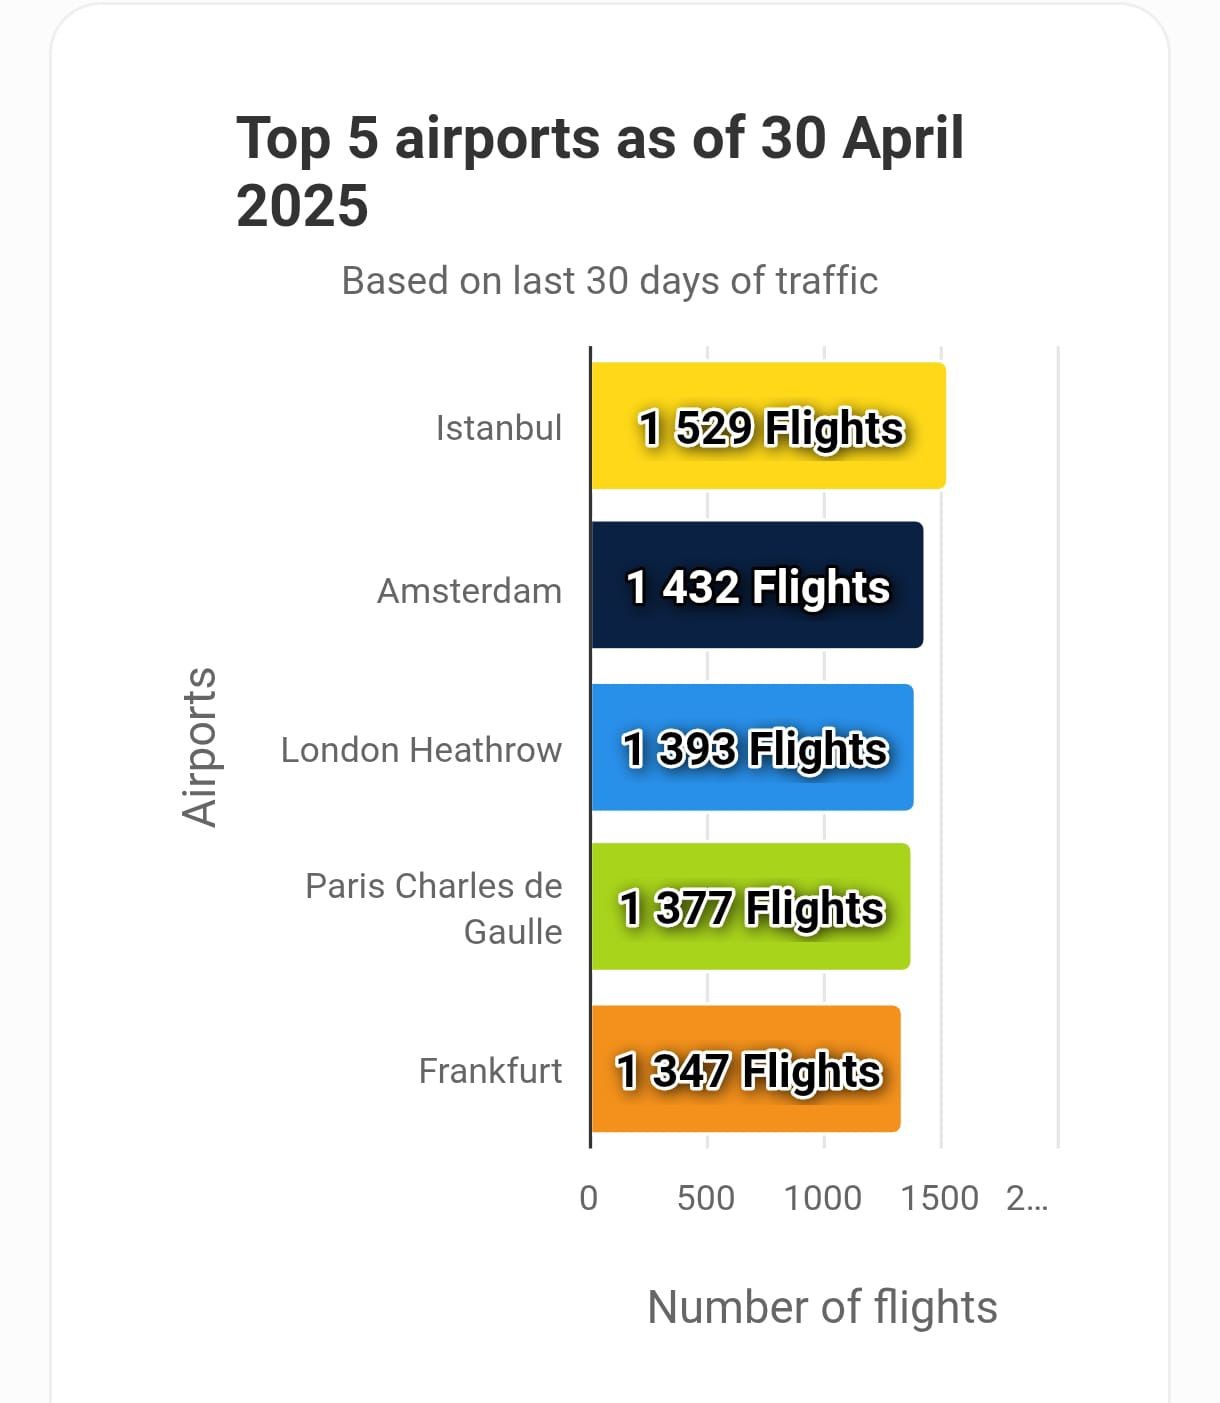Click the orange Frankfurt bar
This screenshot has width=1220, height=1403.
pos(746,1069)
